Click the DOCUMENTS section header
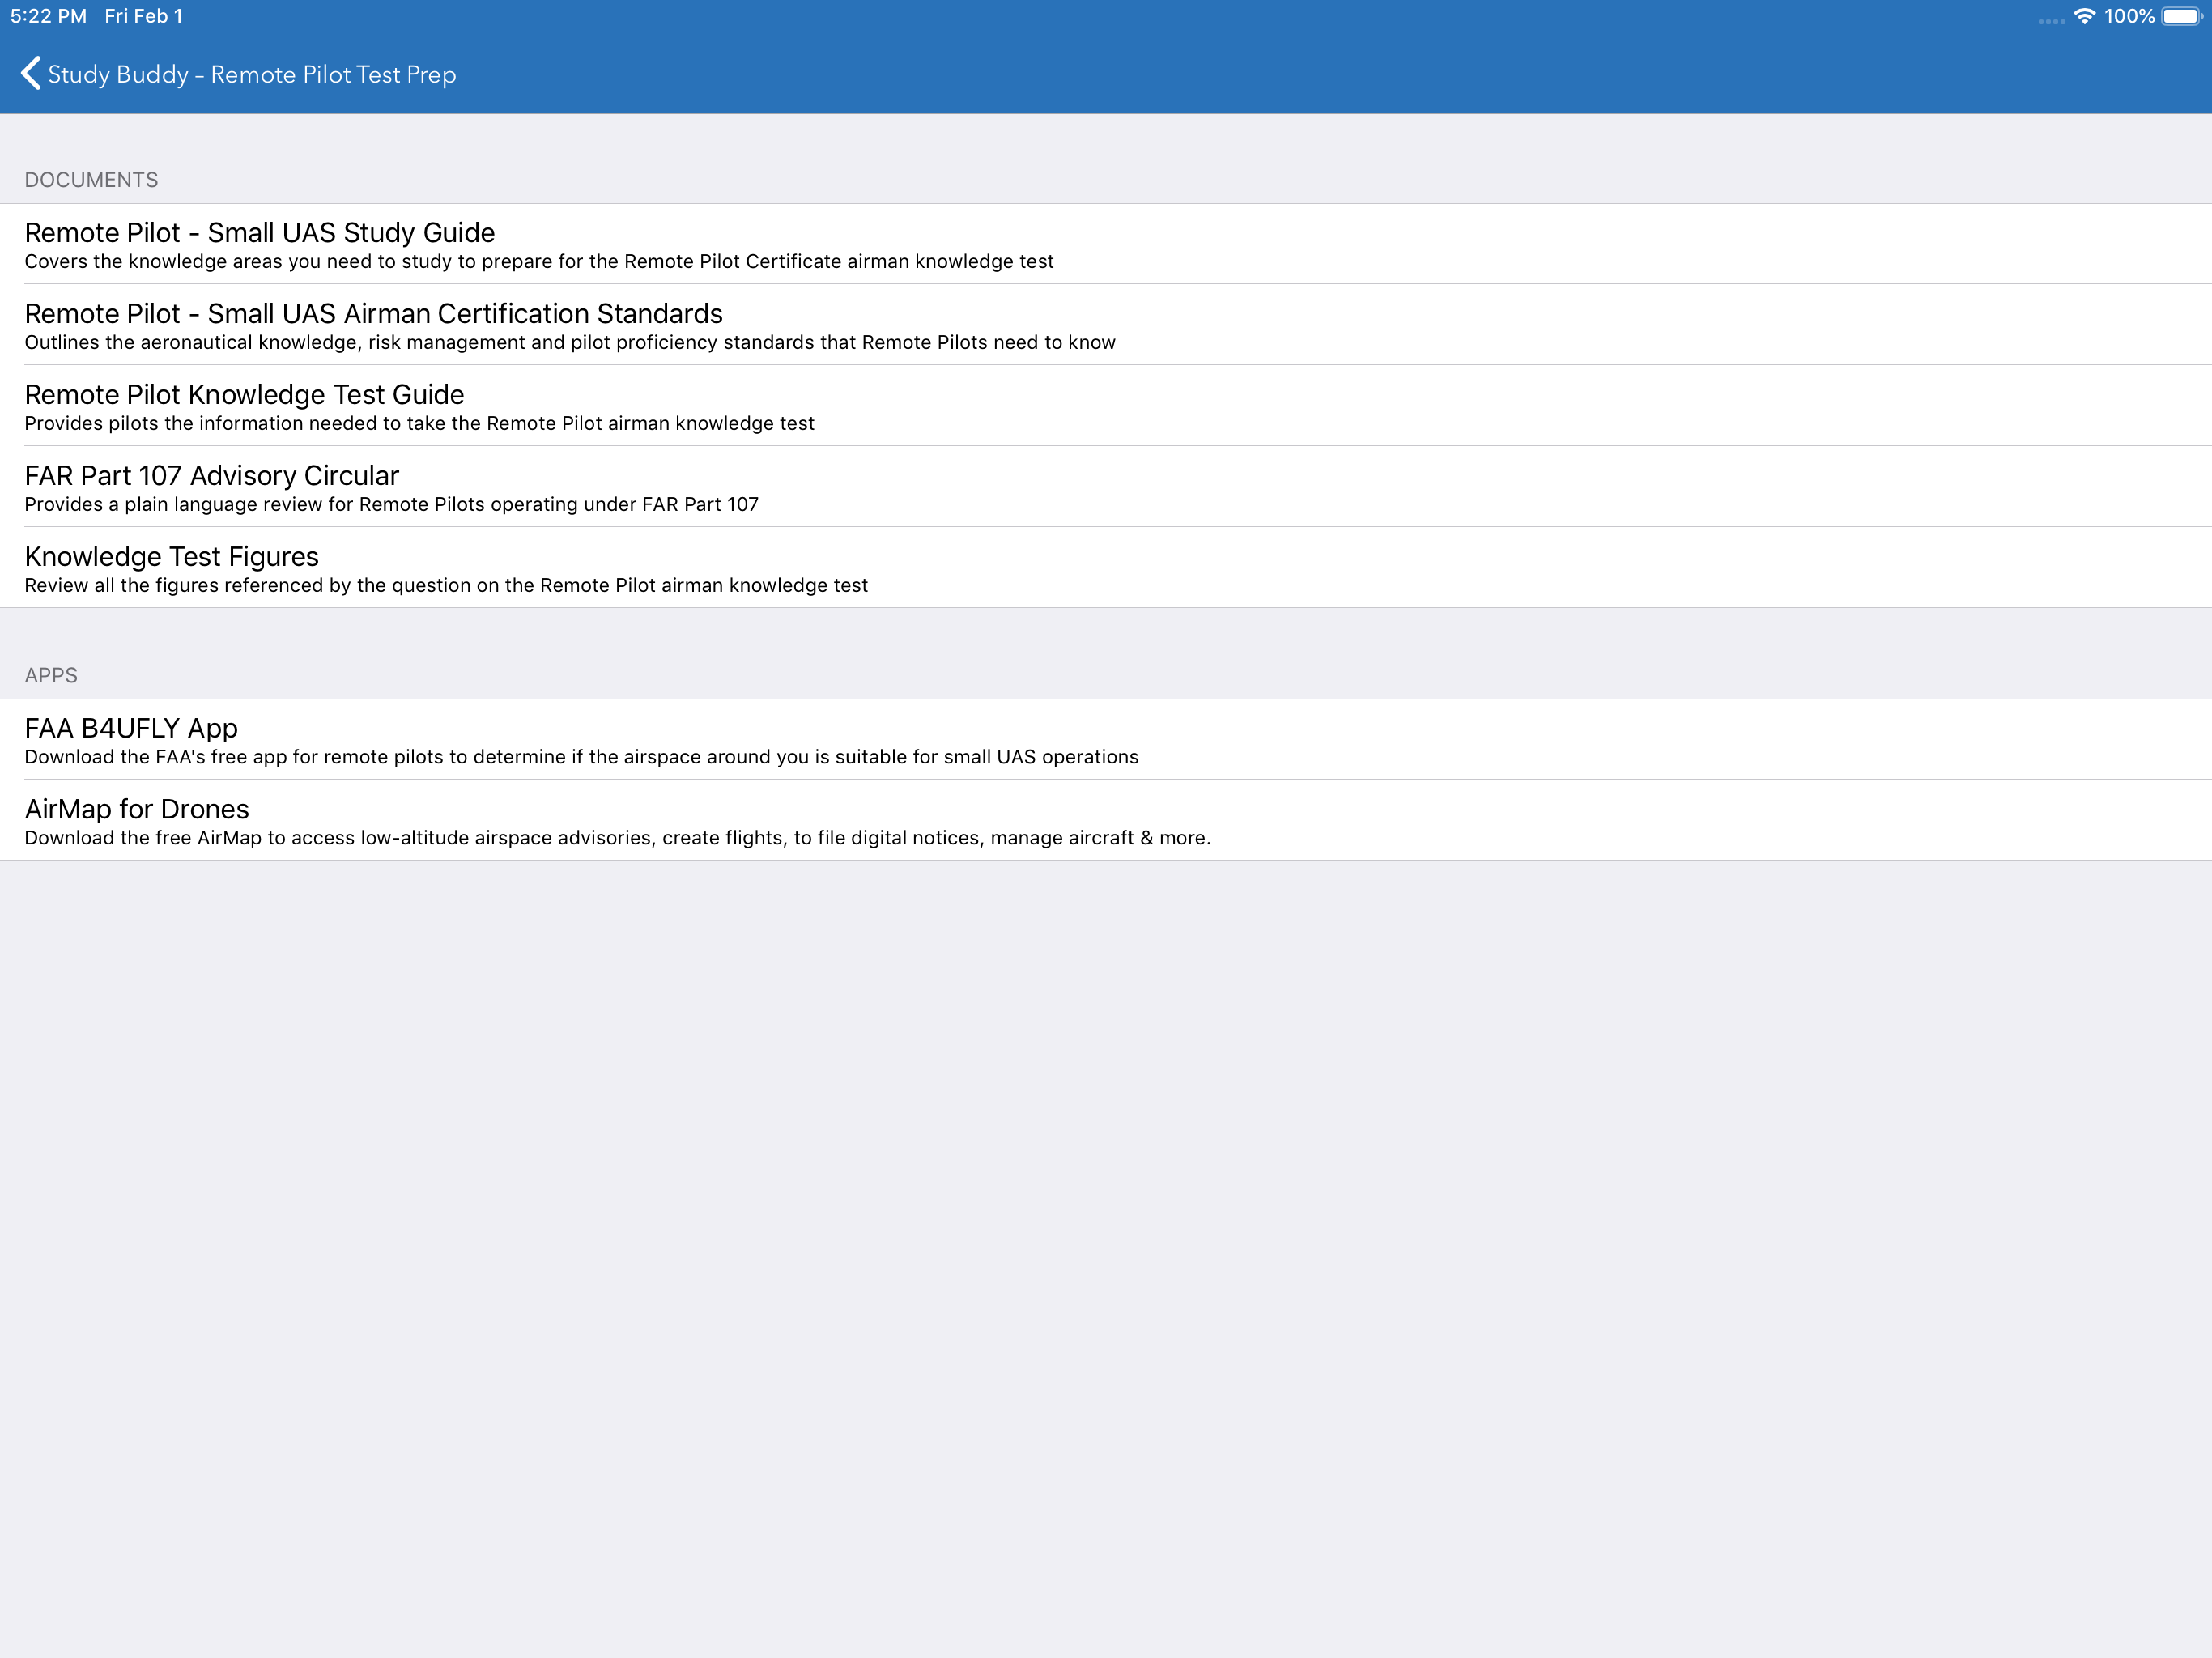The height and width of the screenshot is (1658, 2212). tap(91, 180)
